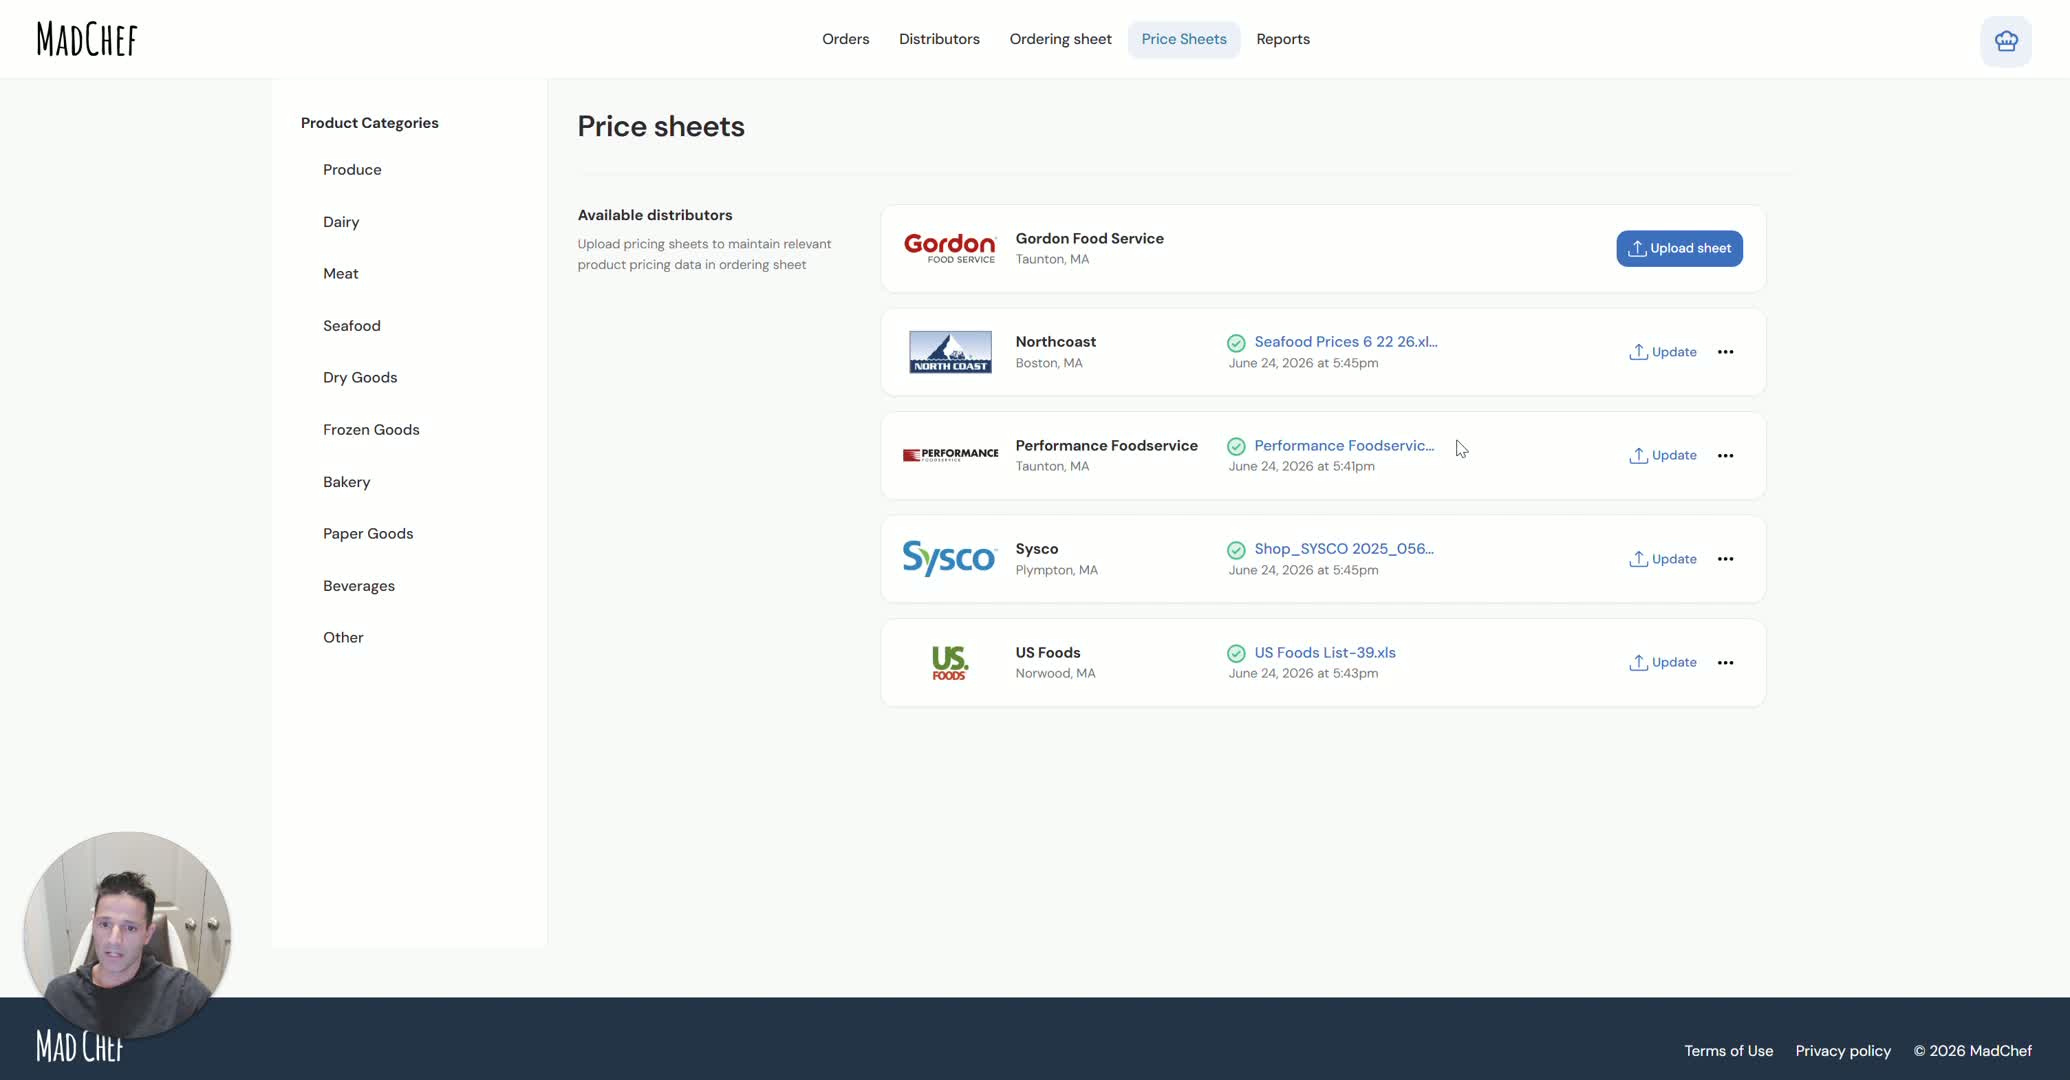Click the Performance Foodservice logo
The width and height of the screenshot is (2070, 1080).
pos(950,455)
